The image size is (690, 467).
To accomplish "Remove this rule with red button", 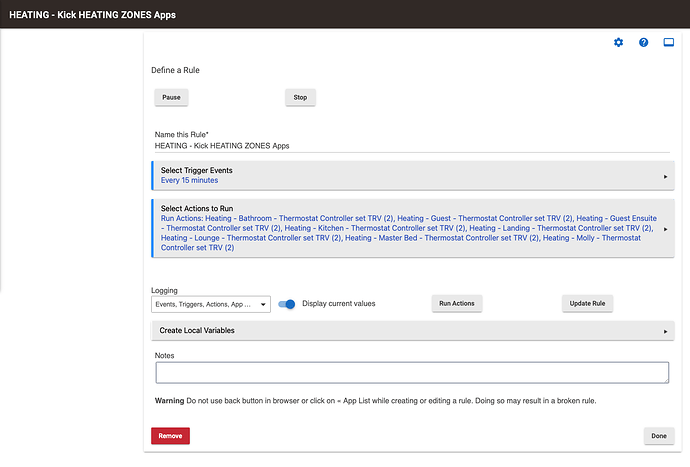I will pyautogui.click(x=170, y=436).
